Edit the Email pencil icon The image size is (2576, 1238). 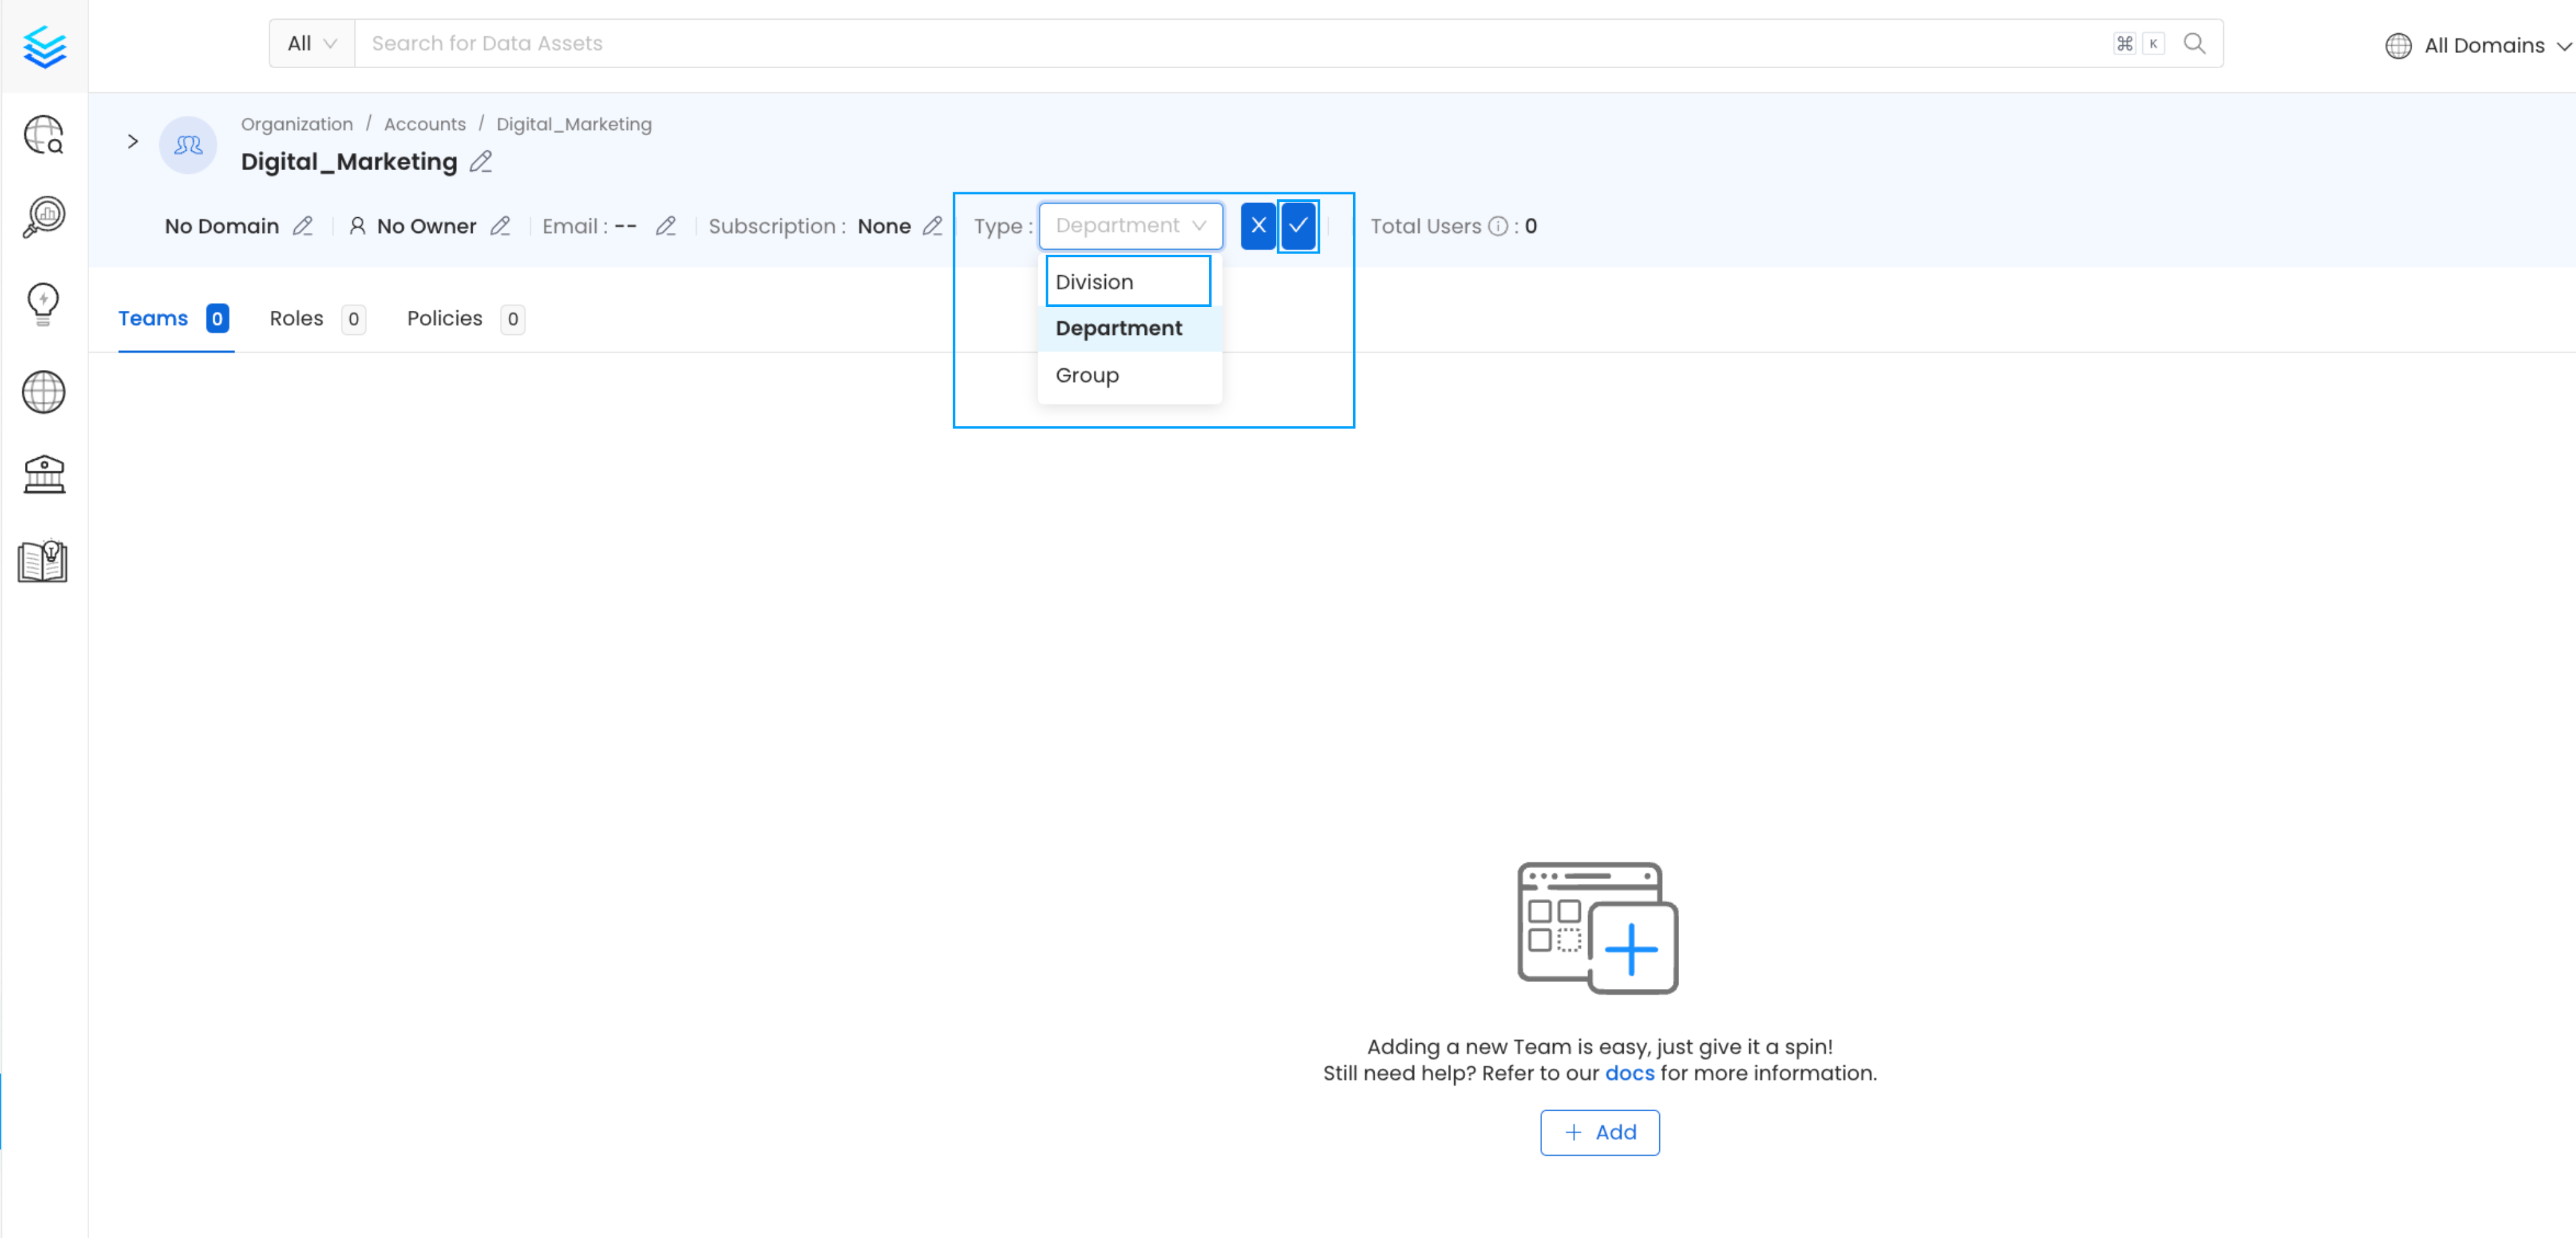coord(665,226)
